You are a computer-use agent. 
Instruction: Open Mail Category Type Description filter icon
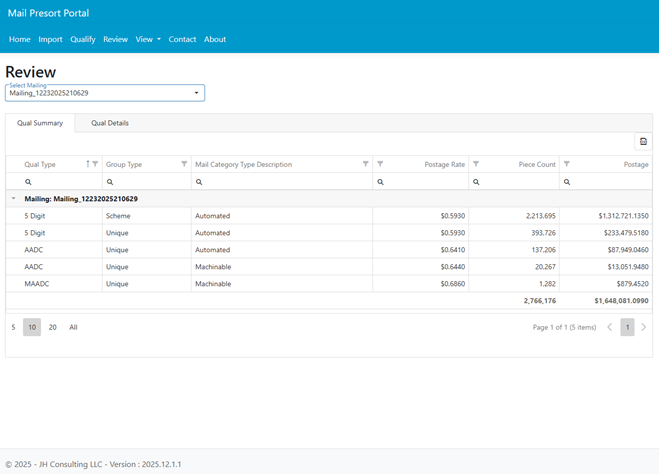point(366,164)
